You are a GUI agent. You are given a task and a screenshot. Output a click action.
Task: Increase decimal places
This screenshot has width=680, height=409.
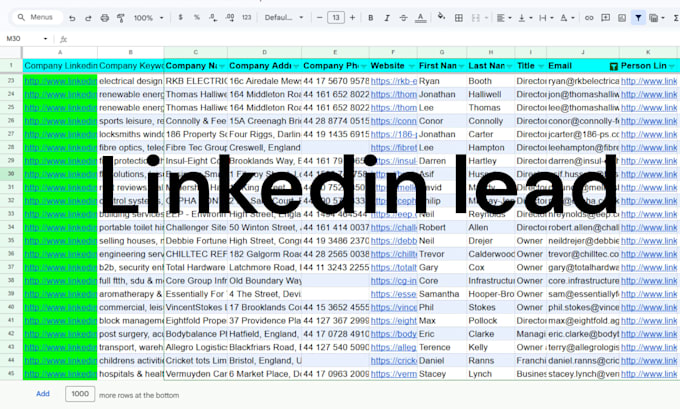230,17
